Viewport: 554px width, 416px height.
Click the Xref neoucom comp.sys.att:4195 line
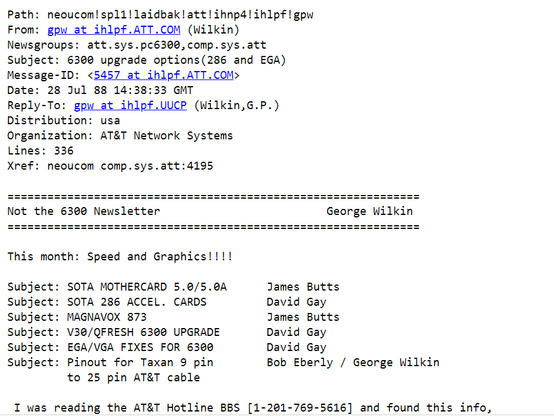click(x=110, y=166)
